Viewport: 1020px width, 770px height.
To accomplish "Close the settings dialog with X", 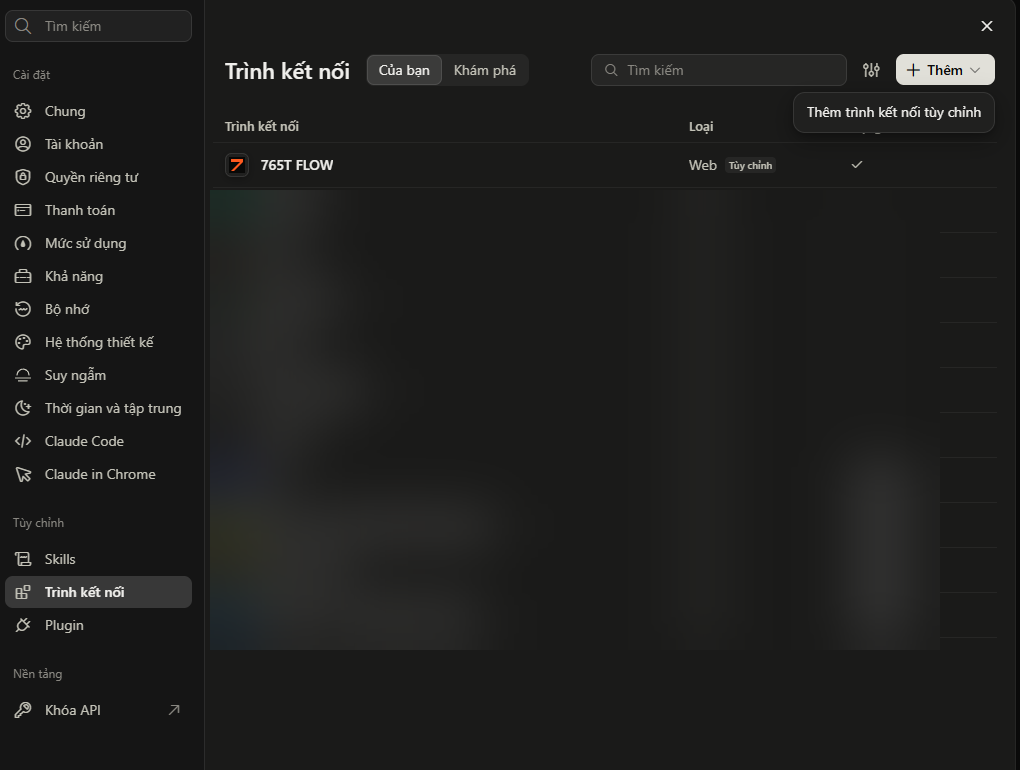I will pyautogui.click(x=987, y=26).
